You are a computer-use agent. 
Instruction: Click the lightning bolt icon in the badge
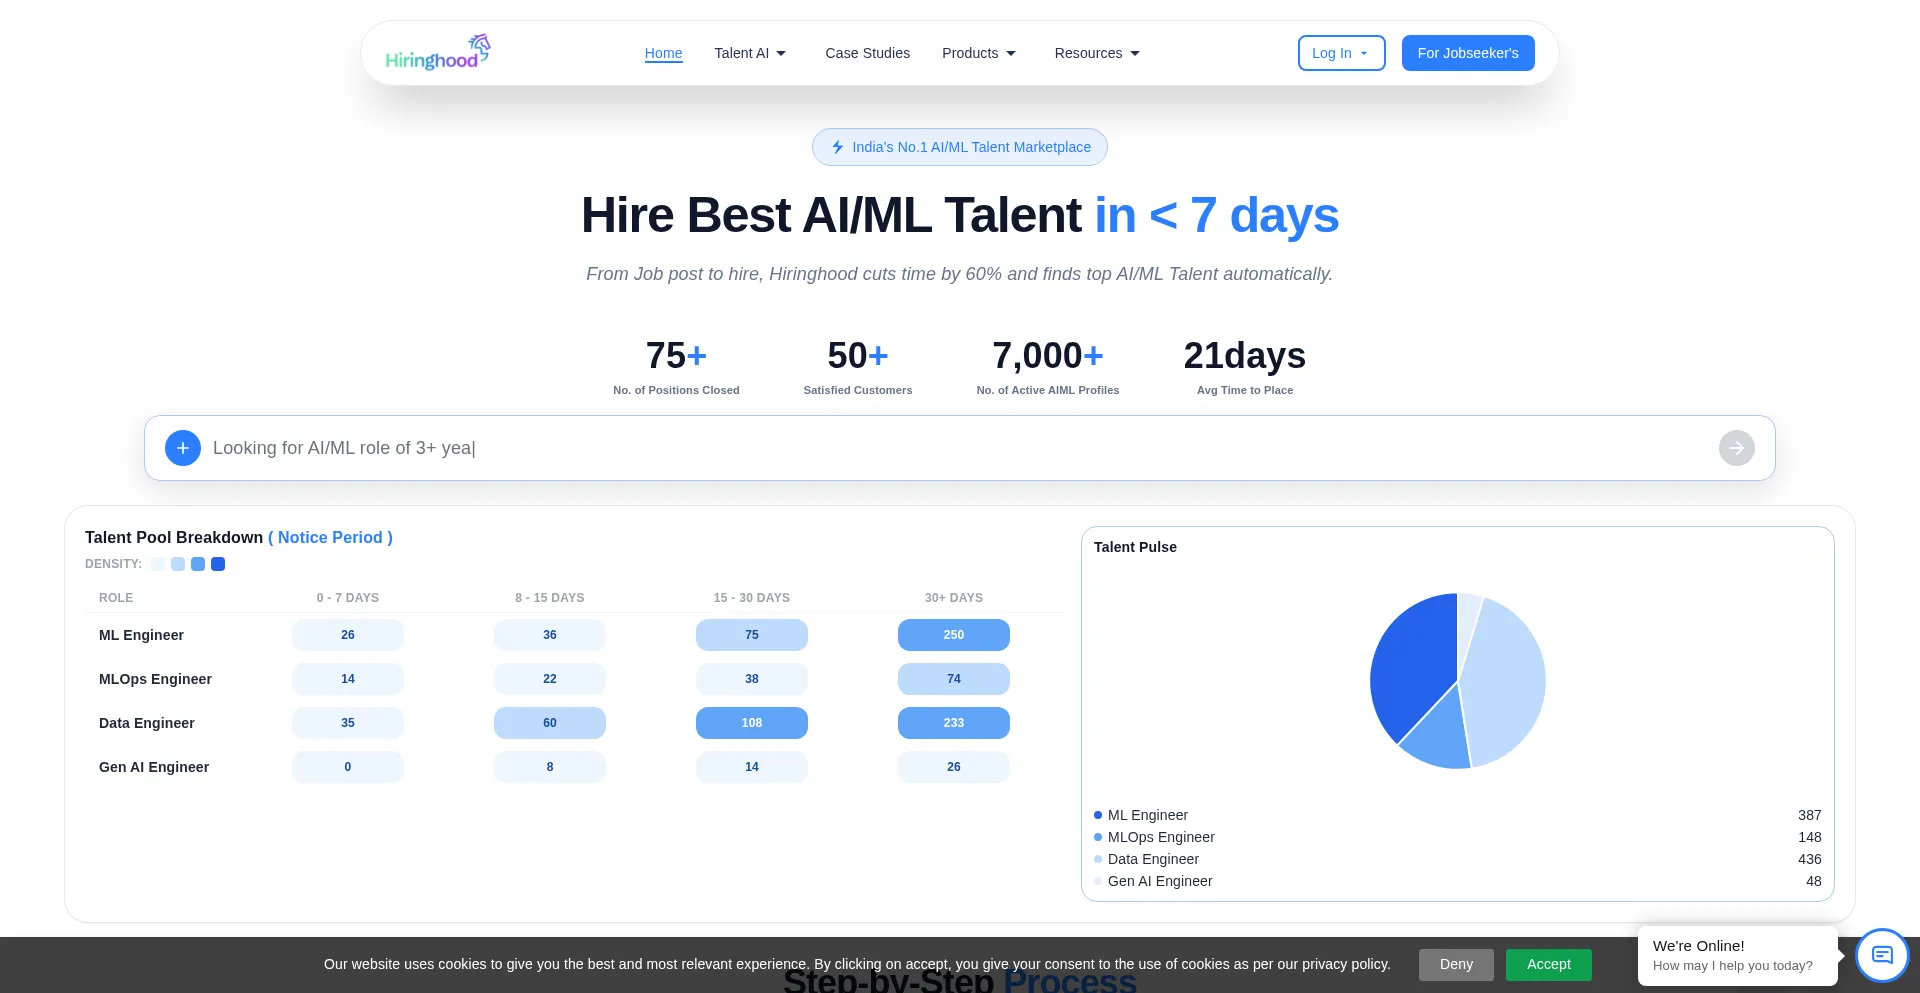tap(838, 147)
